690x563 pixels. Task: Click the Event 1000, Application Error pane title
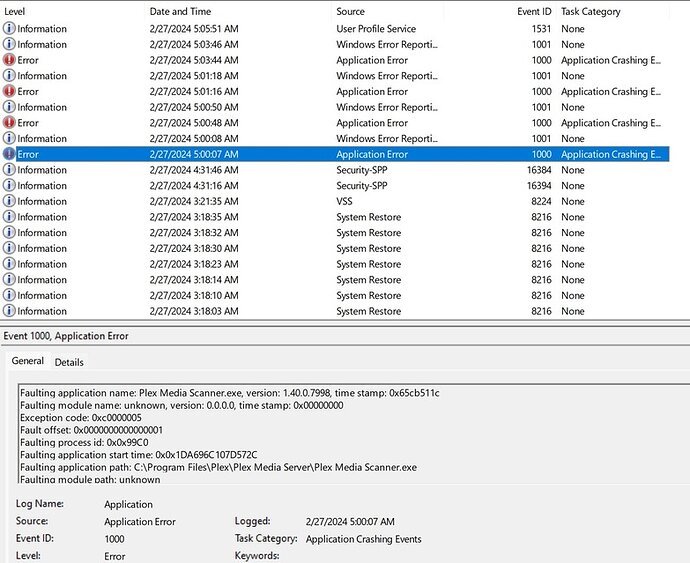[66, 336]
